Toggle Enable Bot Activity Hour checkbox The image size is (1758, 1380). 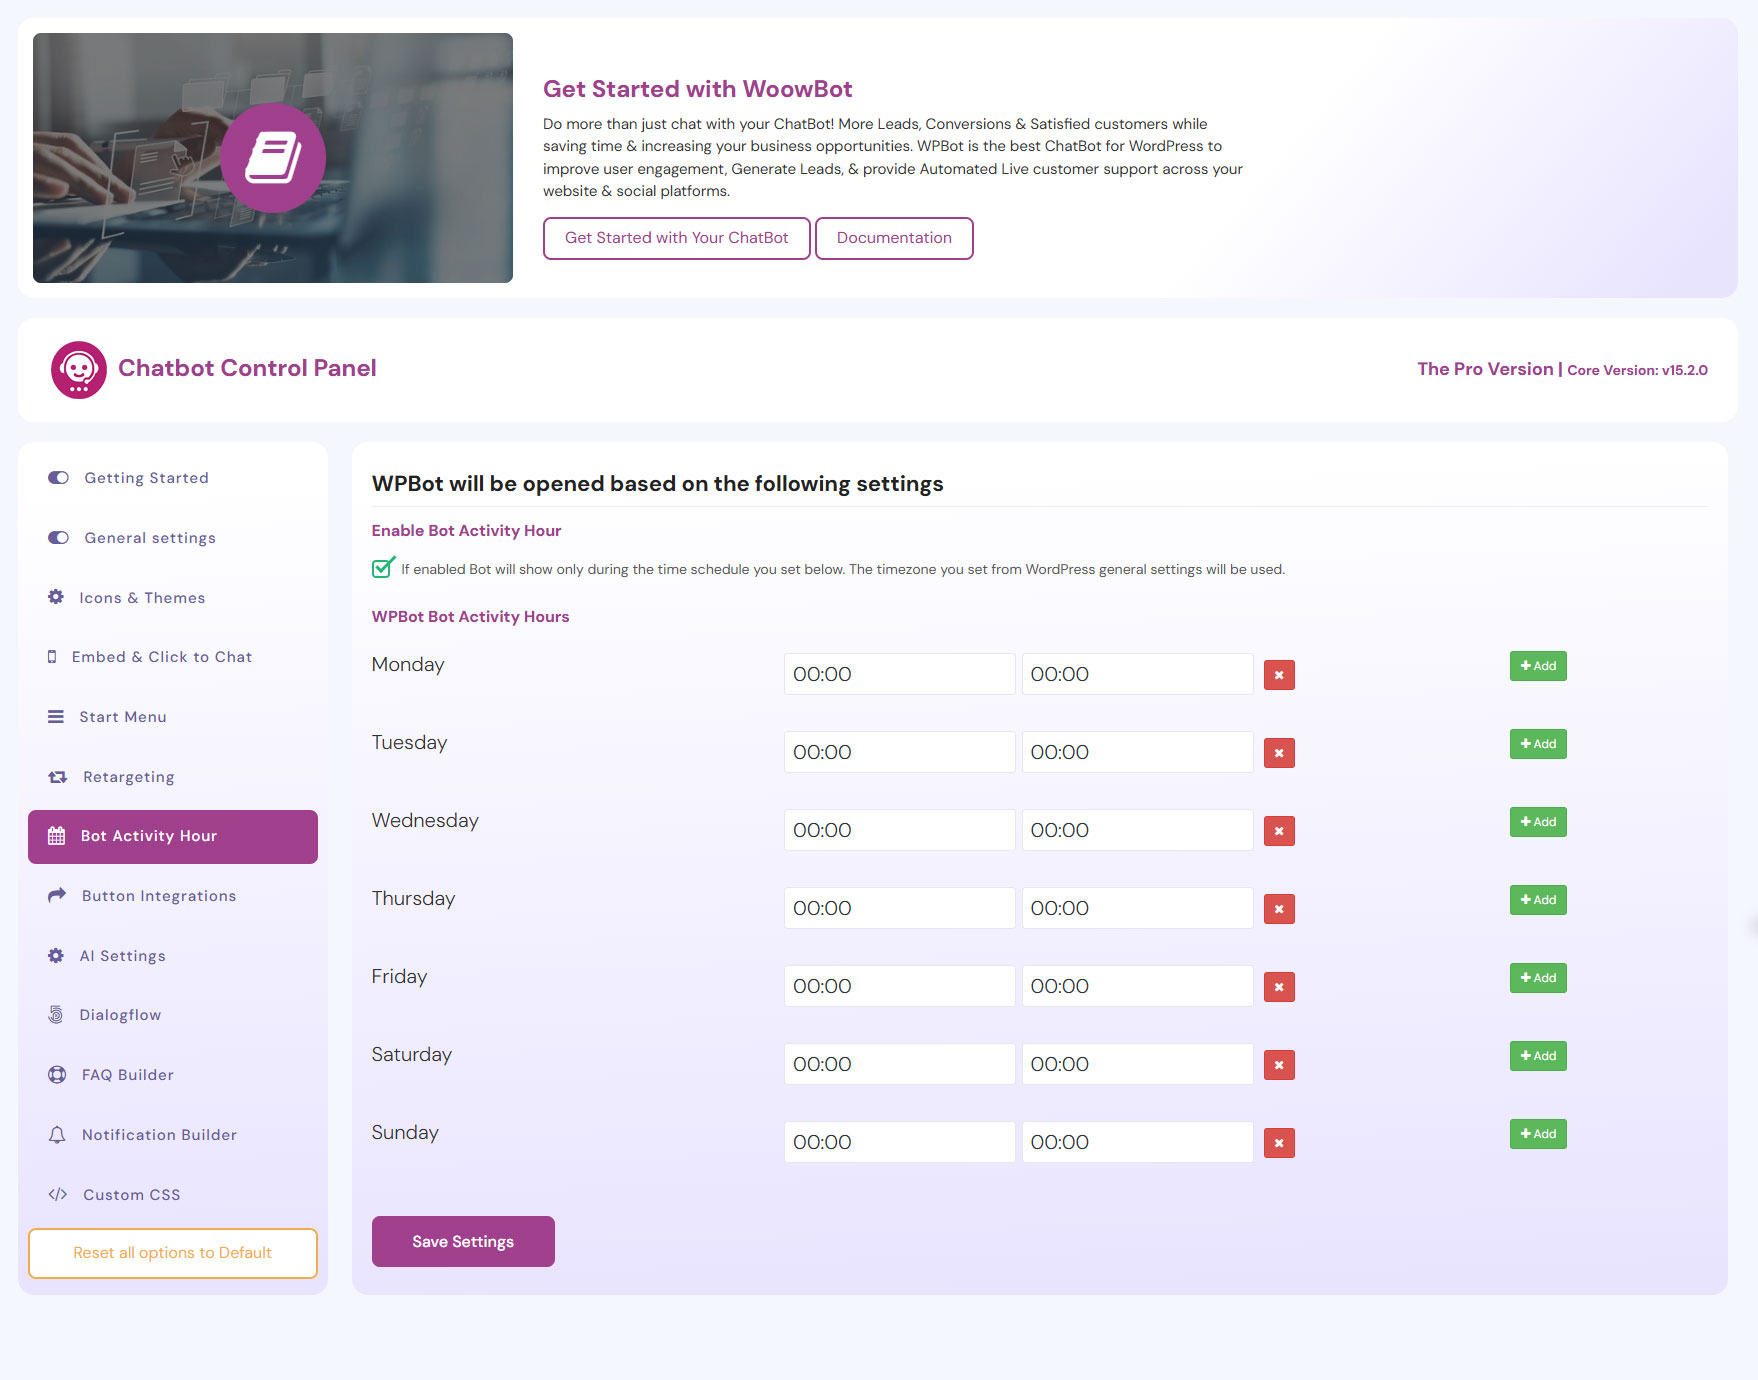[382, 569]
